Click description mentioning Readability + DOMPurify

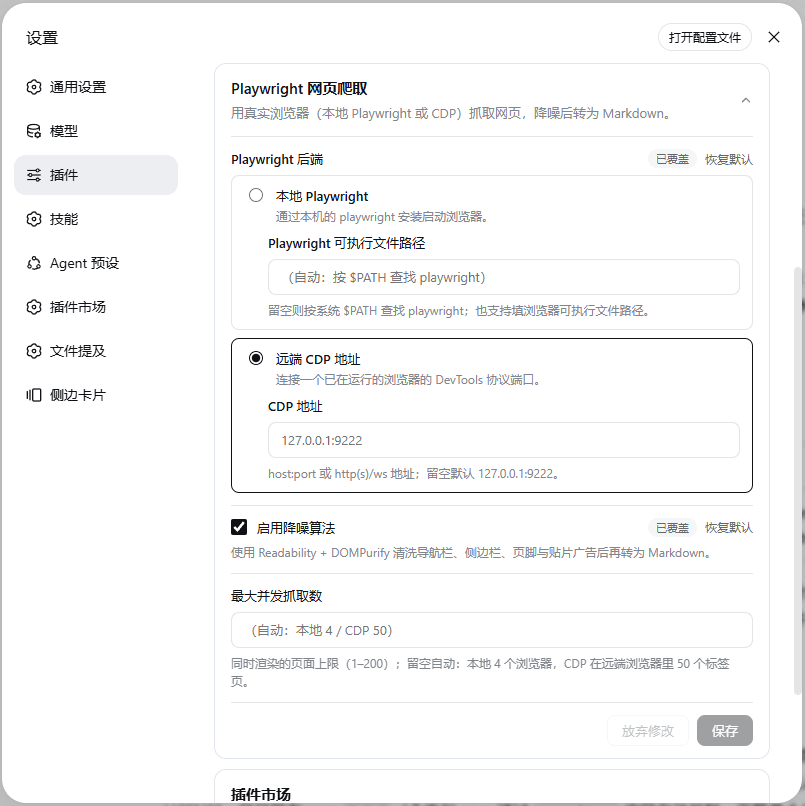coord(471,553)
